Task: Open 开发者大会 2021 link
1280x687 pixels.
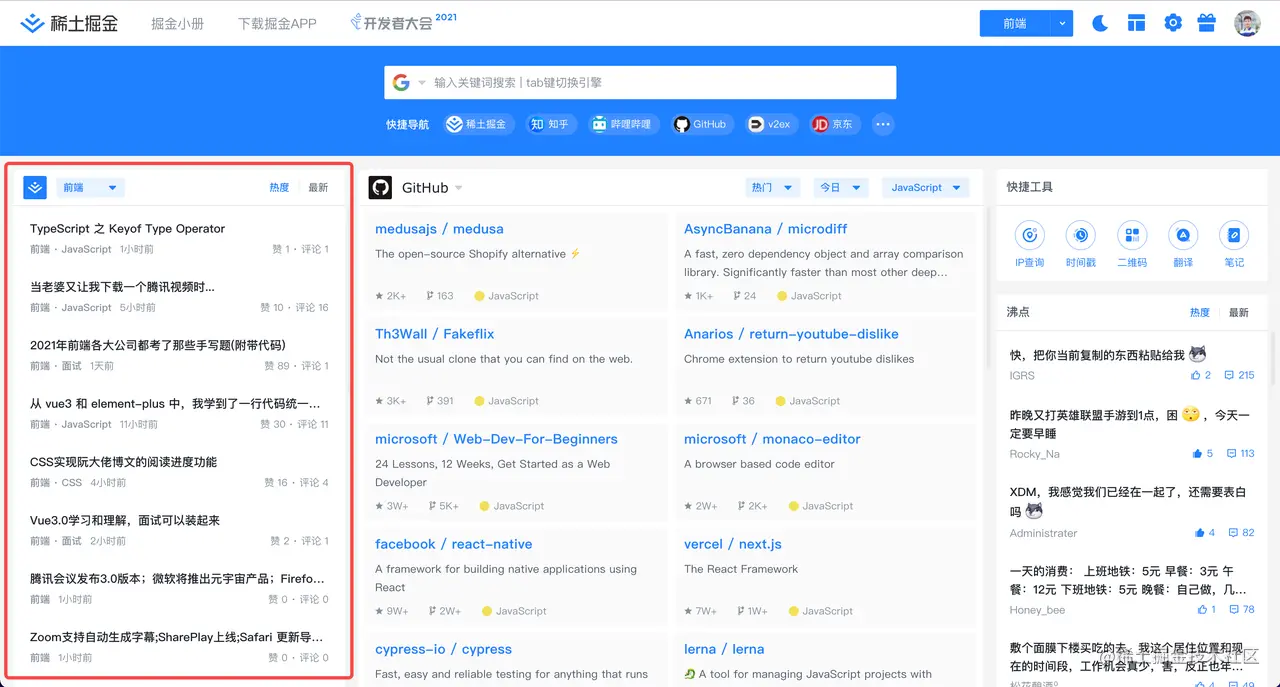Action: coord(404,22)
